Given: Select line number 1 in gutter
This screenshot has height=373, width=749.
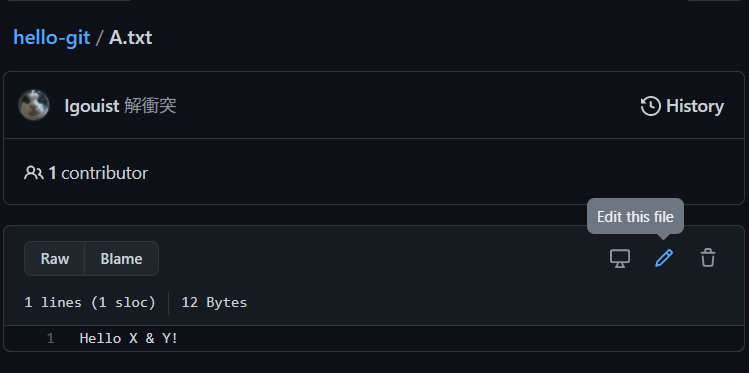Looking at the screenshot, I should [x=50, y=339].
